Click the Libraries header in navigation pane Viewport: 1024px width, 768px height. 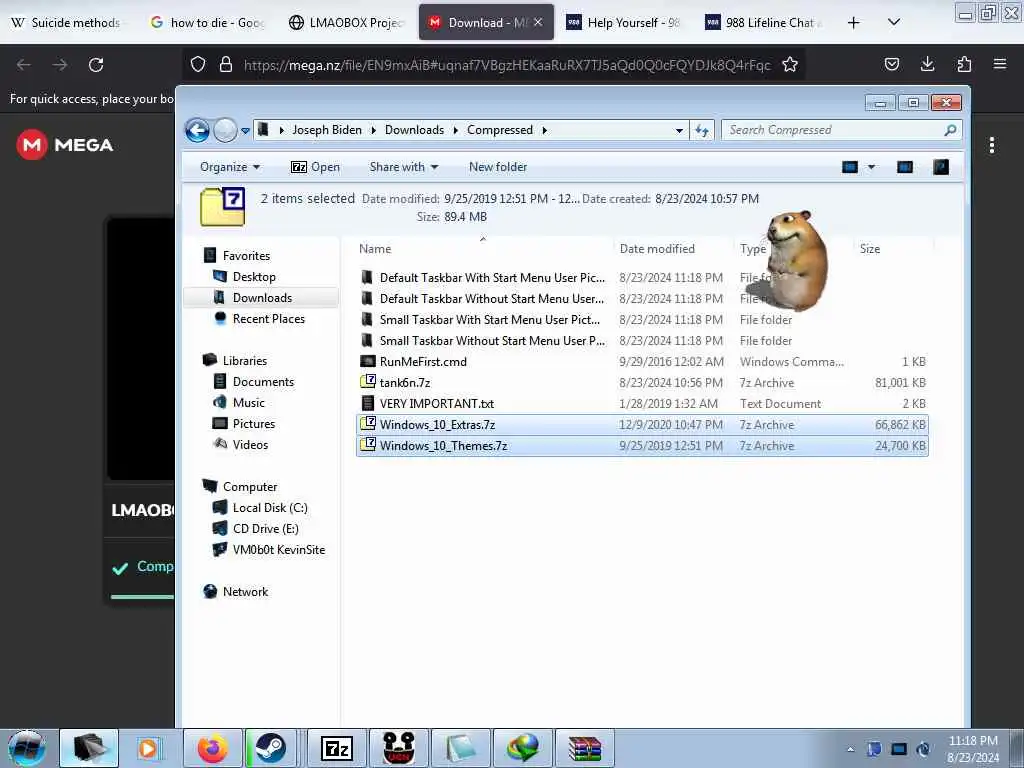[244, 360]
